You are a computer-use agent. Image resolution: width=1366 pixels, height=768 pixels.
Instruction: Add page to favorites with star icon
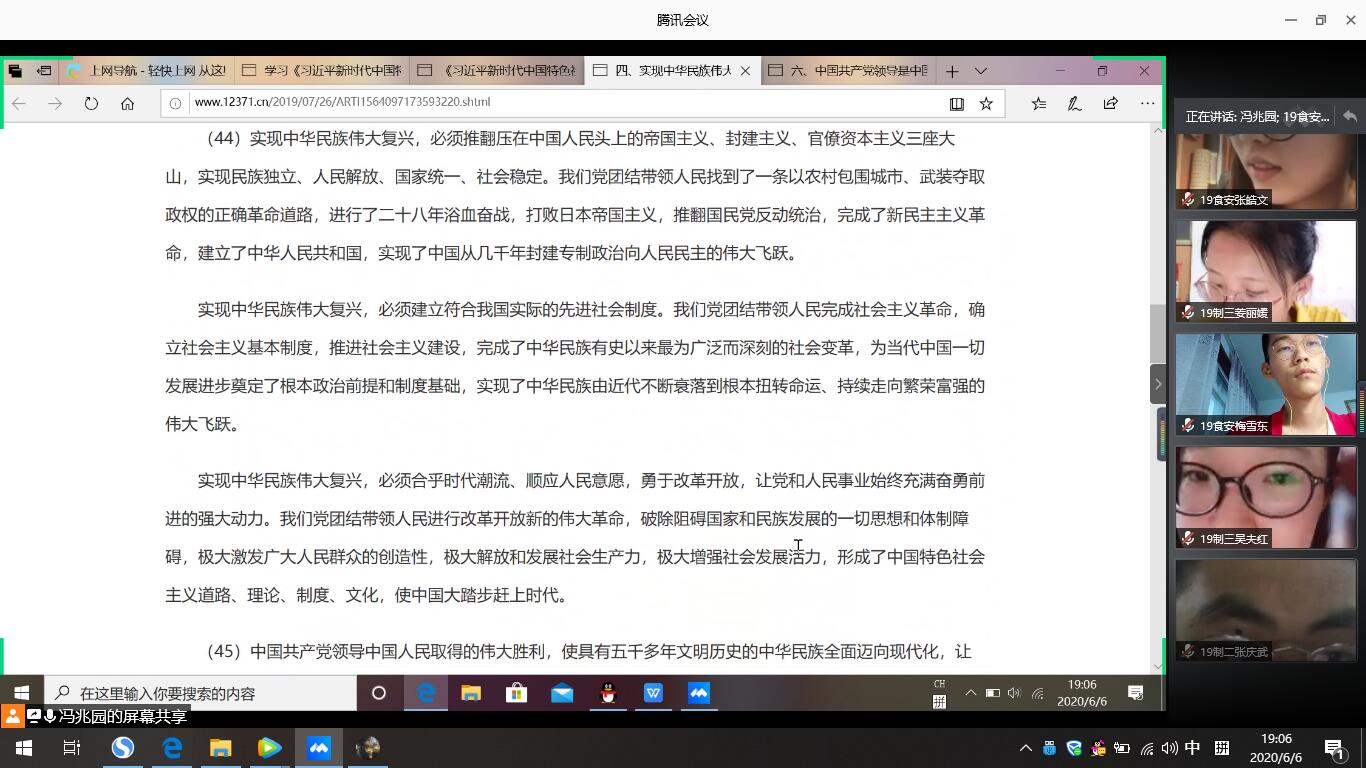tap(986, 103)
